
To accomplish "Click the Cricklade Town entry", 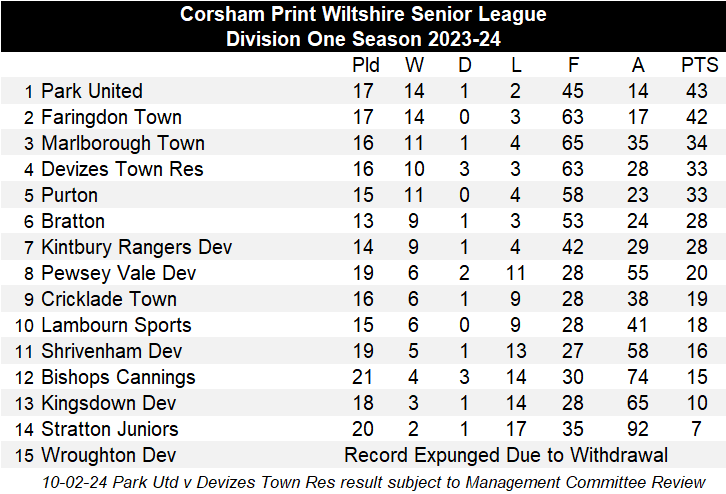I will point(109,299).
